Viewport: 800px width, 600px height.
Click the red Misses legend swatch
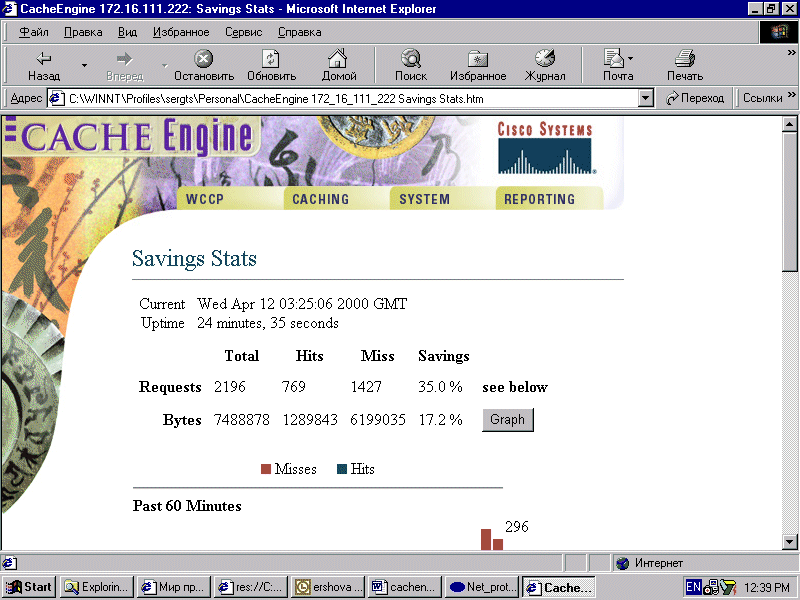coord(266,469)
